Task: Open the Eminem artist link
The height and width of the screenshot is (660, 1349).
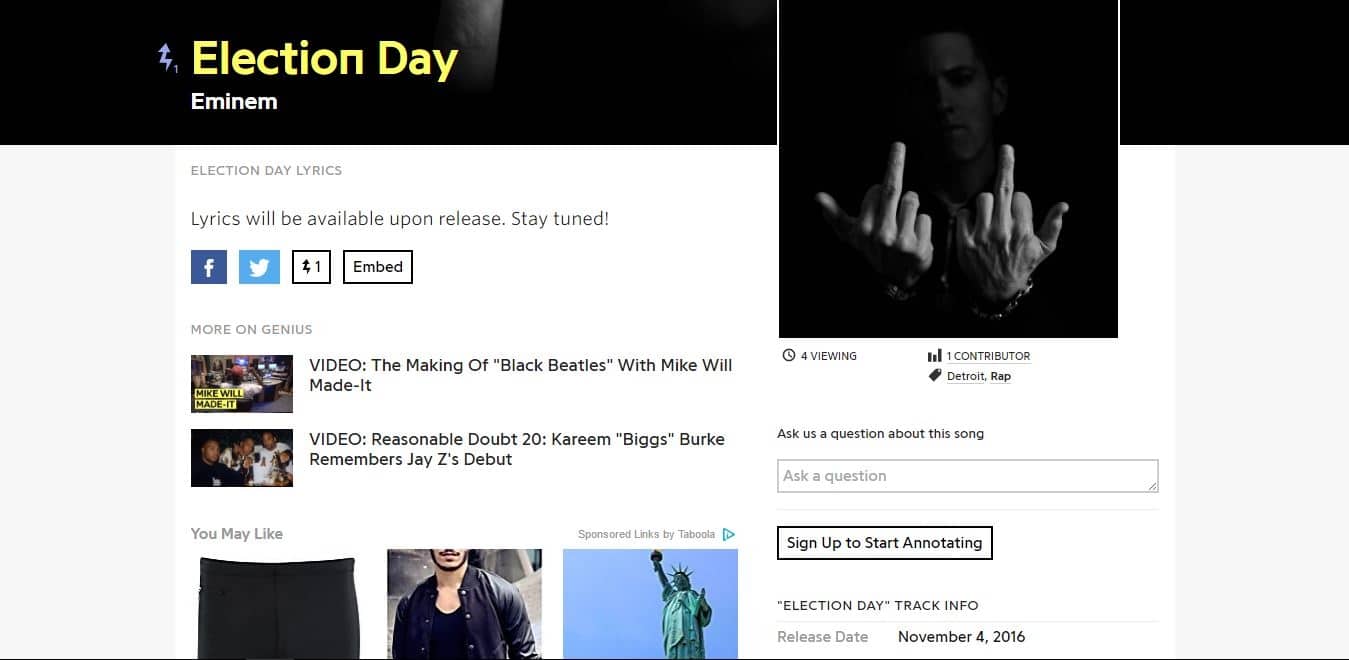Action: click(234, 101)
